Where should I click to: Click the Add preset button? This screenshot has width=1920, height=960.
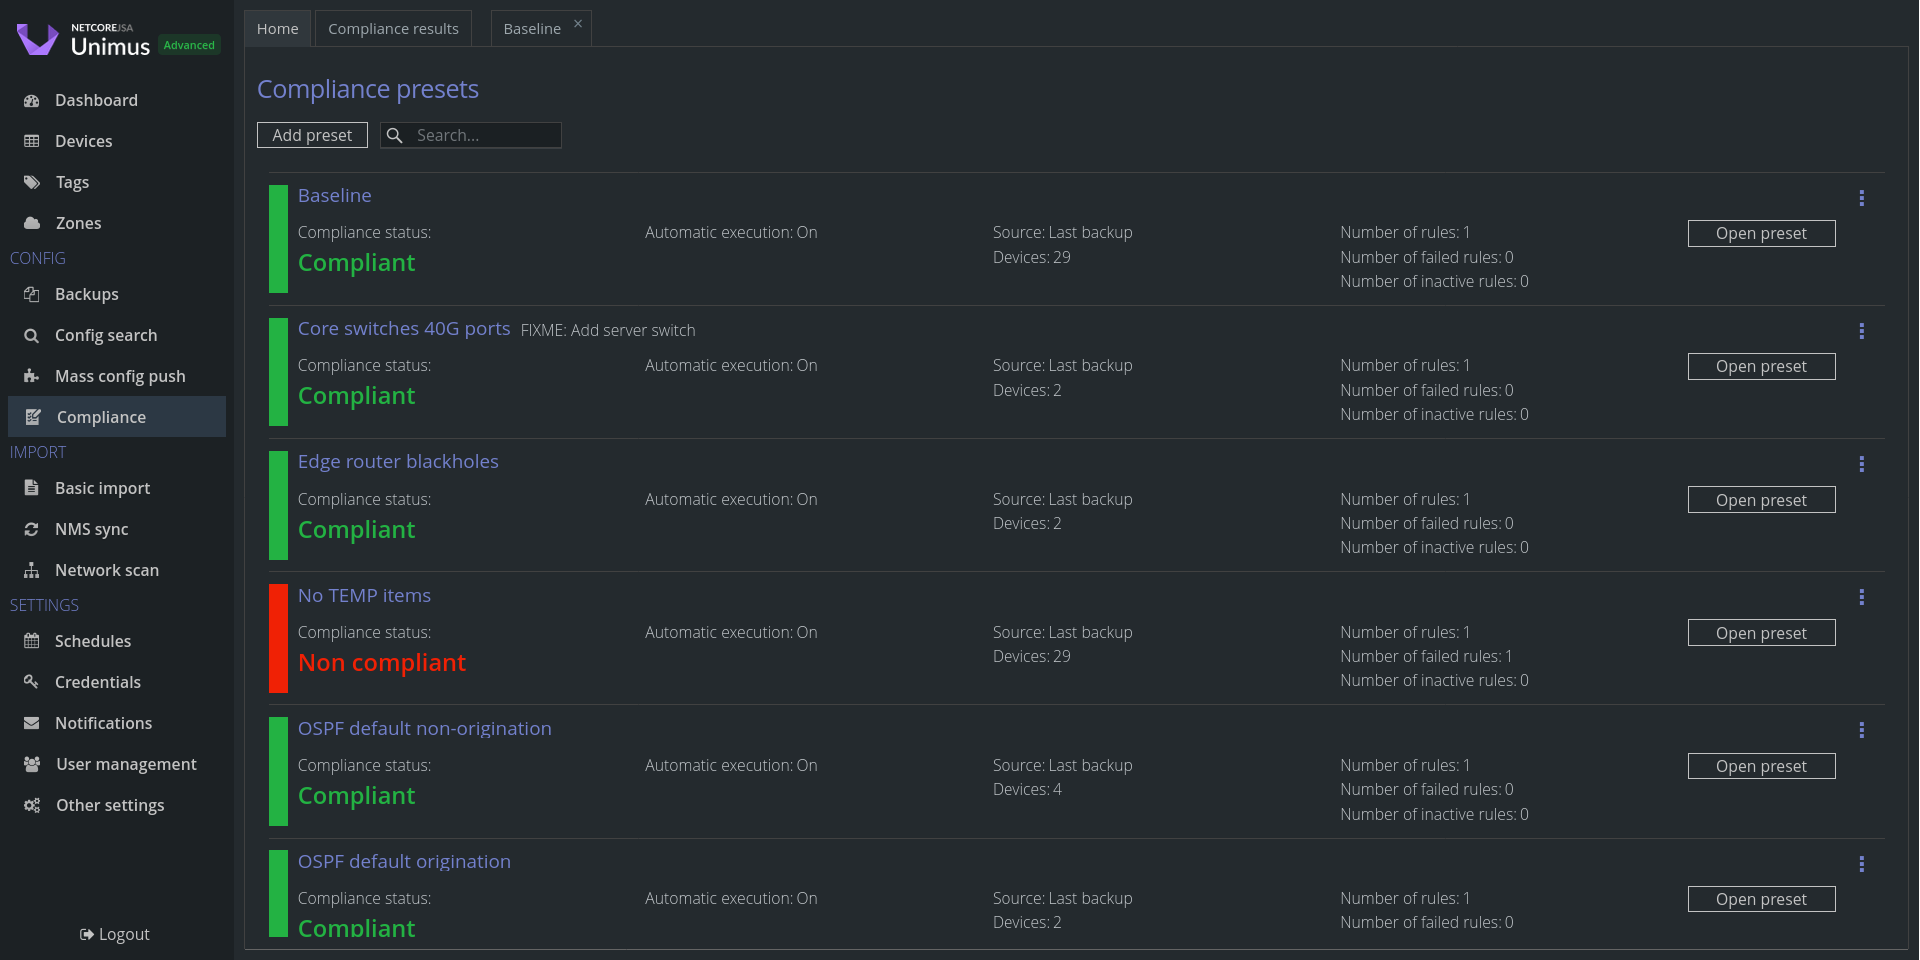pyautogui.click(x=312, y=135)
